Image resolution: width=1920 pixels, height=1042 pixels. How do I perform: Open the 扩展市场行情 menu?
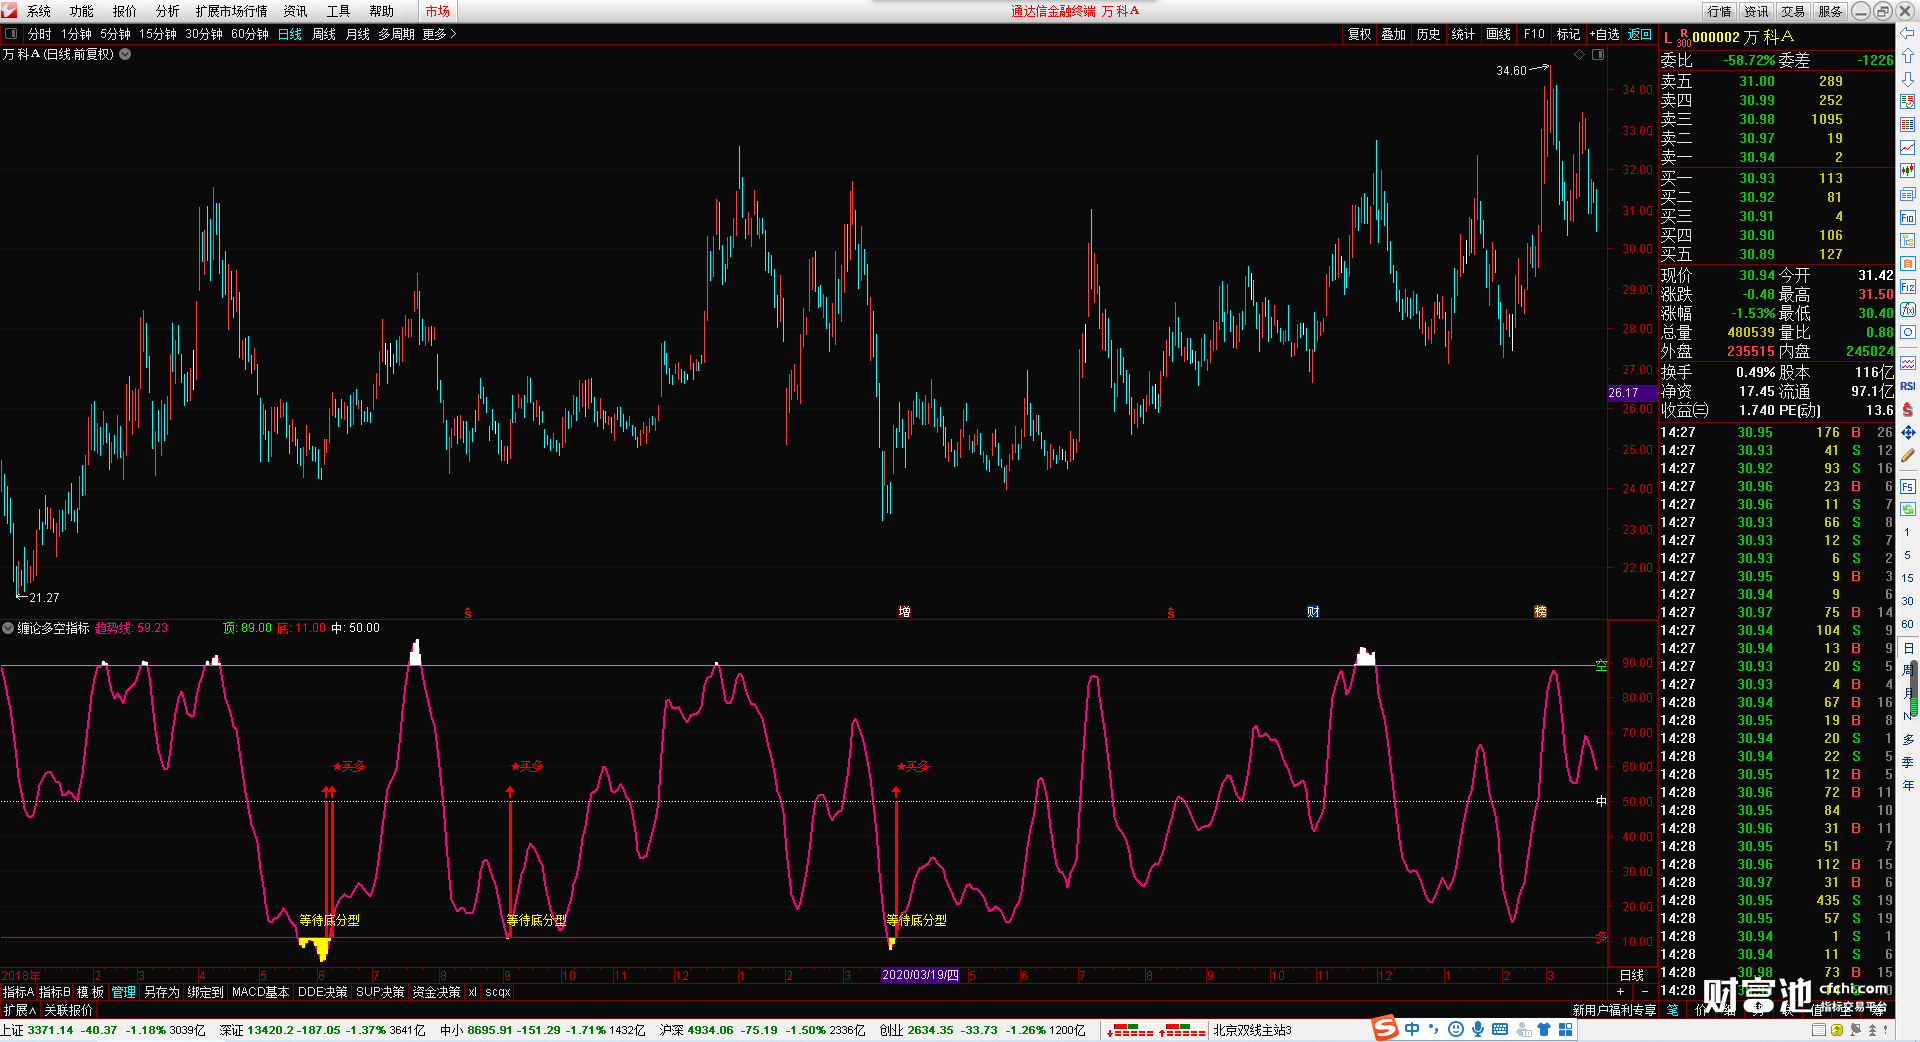[x=231, y=11]
